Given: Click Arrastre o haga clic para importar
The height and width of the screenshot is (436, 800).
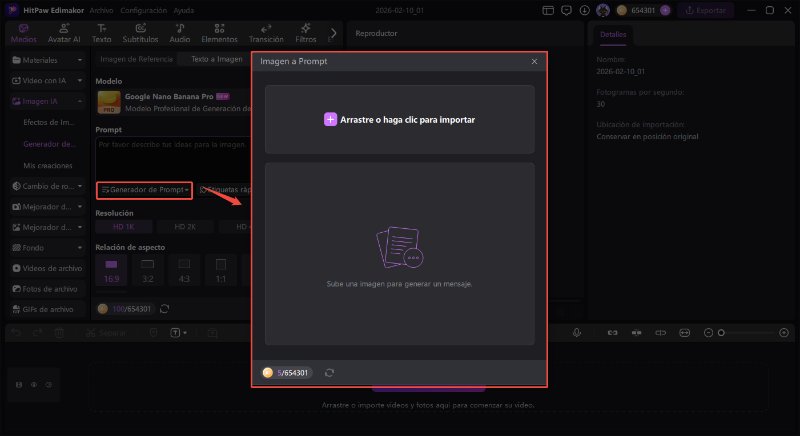Looking at the screenshot, I should click(x=399, y=119).
